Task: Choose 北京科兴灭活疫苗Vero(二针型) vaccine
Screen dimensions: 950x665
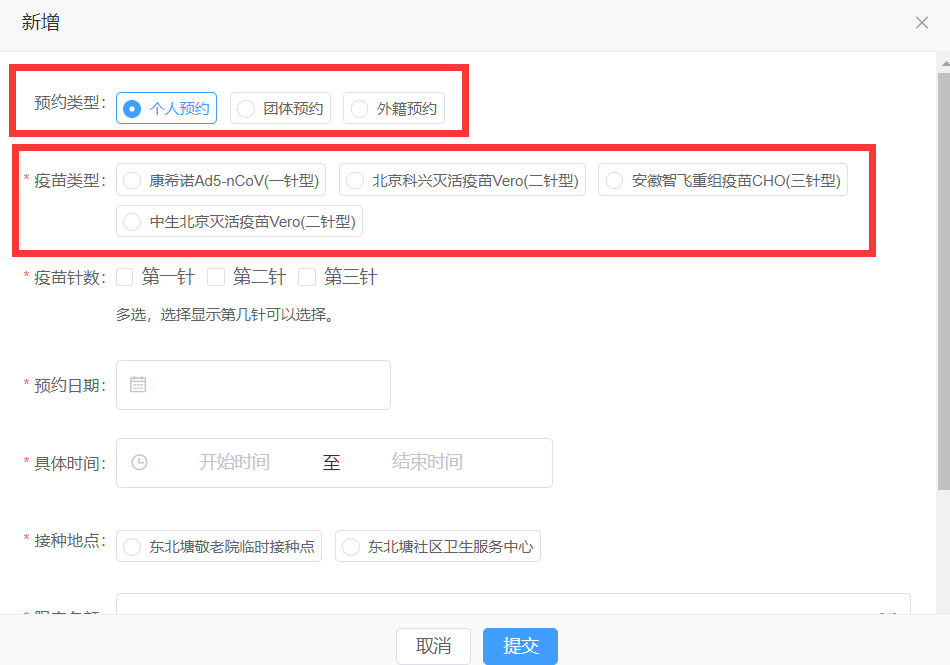Action: [x=462, y=180]
